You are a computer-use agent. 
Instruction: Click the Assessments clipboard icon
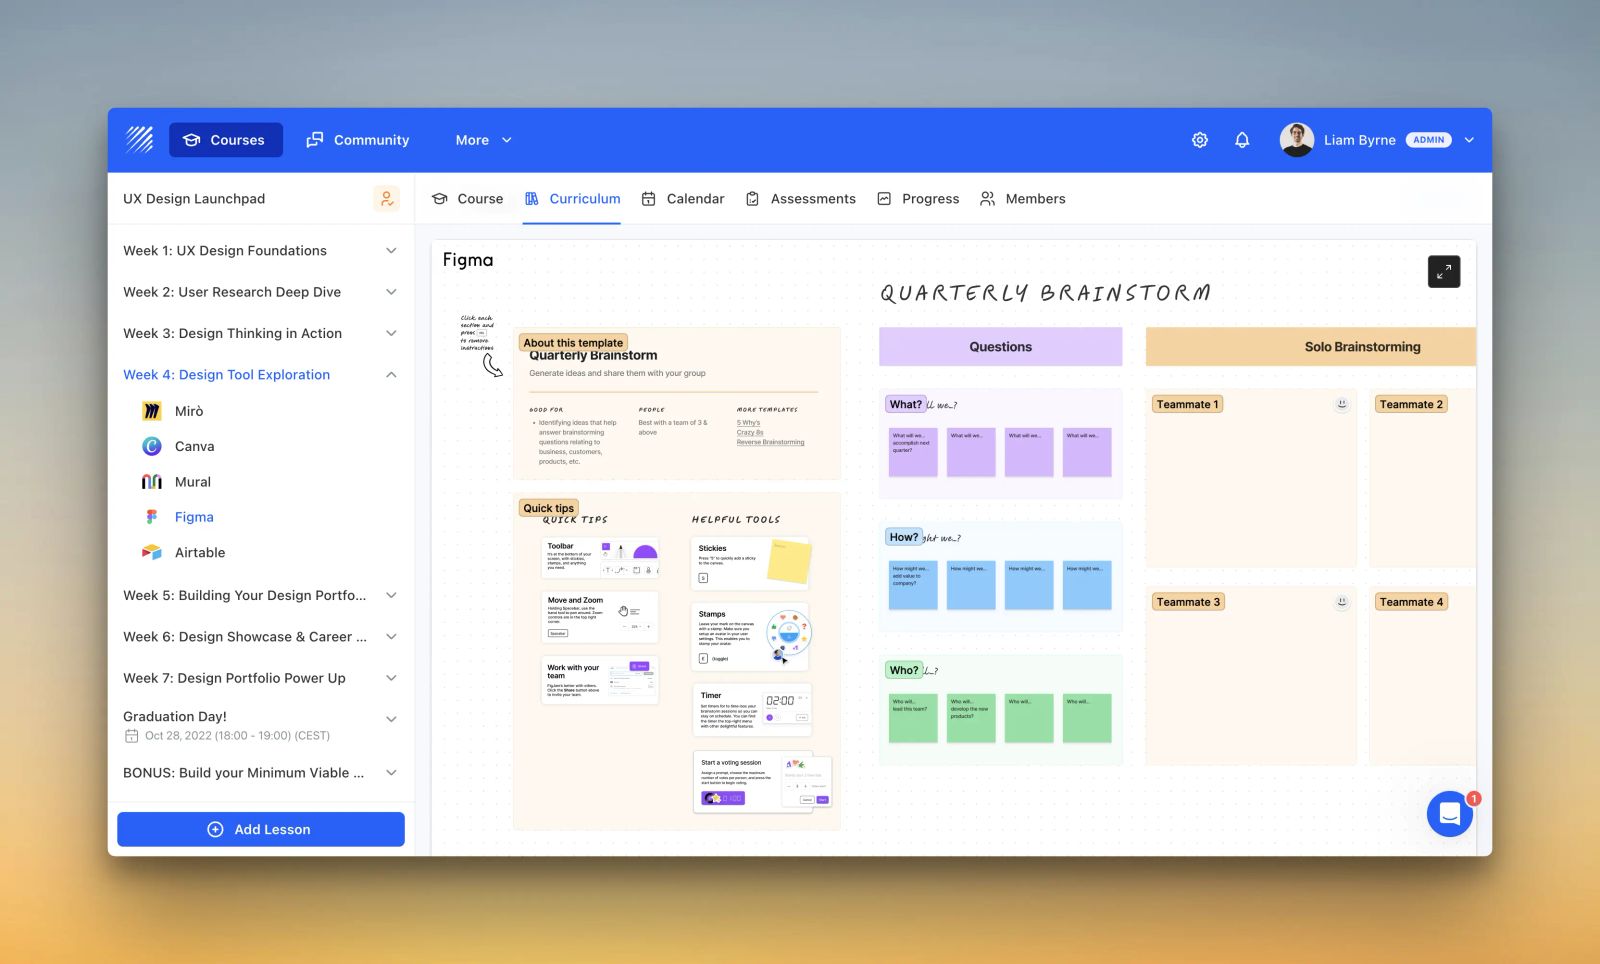point(753,199)
